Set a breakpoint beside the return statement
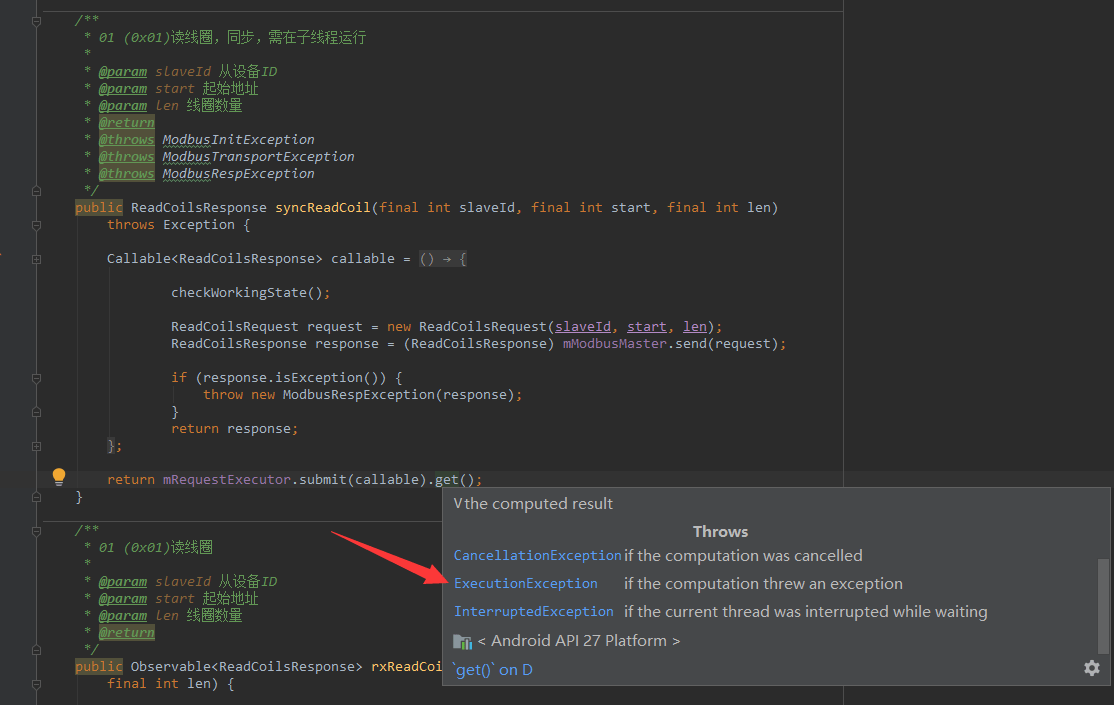 [20, 478]
